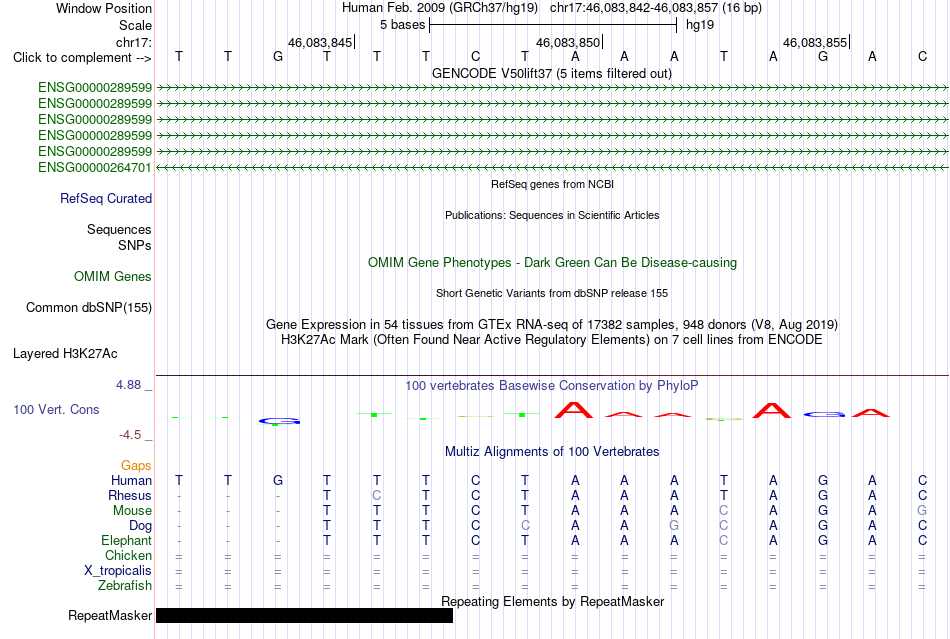Click the 100 Vert. Cons track label
Viewport: 950px width, 639px height.
pos(56,410)
